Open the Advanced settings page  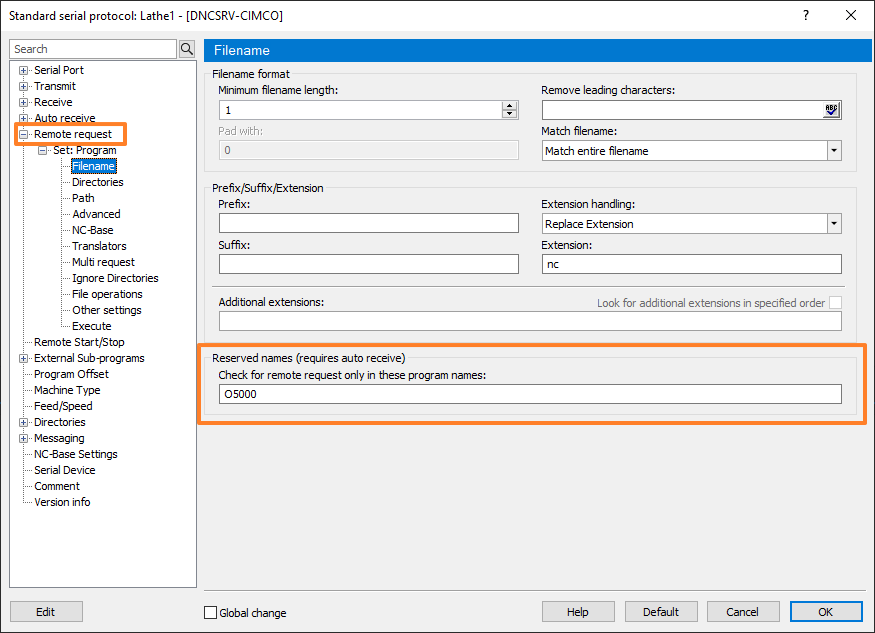[96, 214]
